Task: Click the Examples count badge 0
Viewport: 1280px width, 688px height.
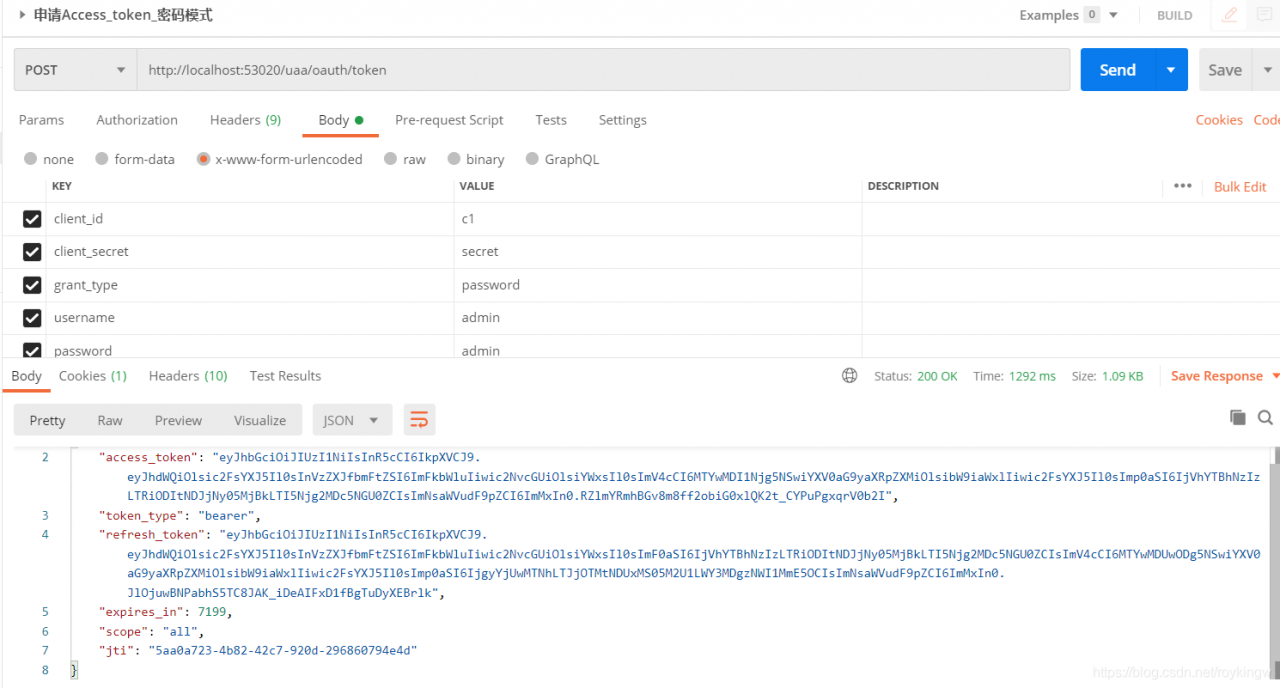Action: coord(1092,15)
